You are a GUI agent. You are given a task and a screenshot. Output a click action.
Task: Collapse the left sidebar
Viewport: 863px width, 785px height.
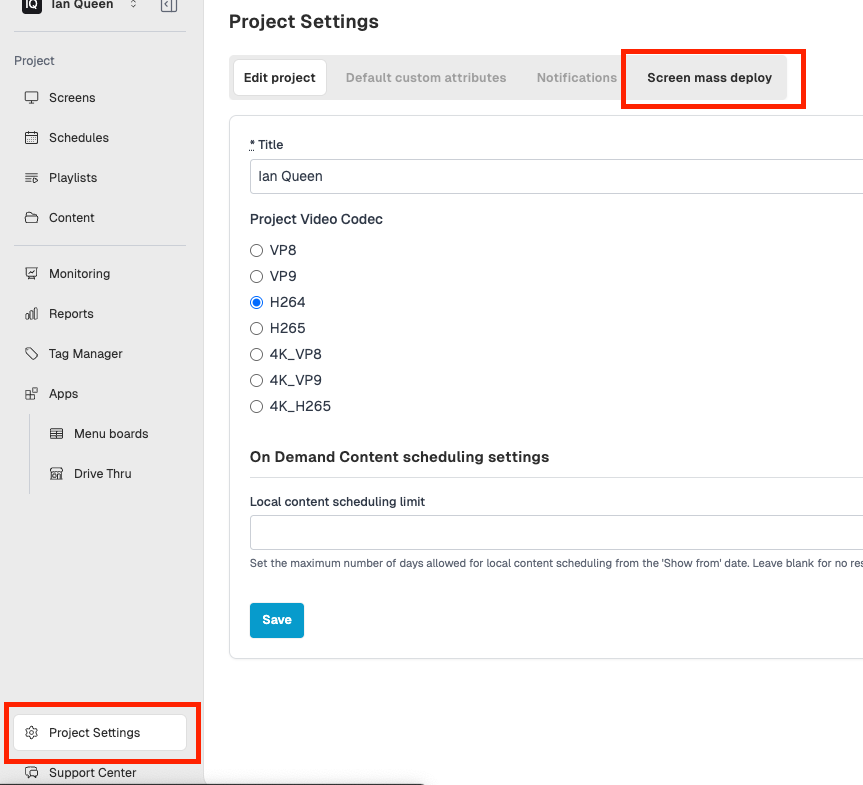click(x=168, y=6)
